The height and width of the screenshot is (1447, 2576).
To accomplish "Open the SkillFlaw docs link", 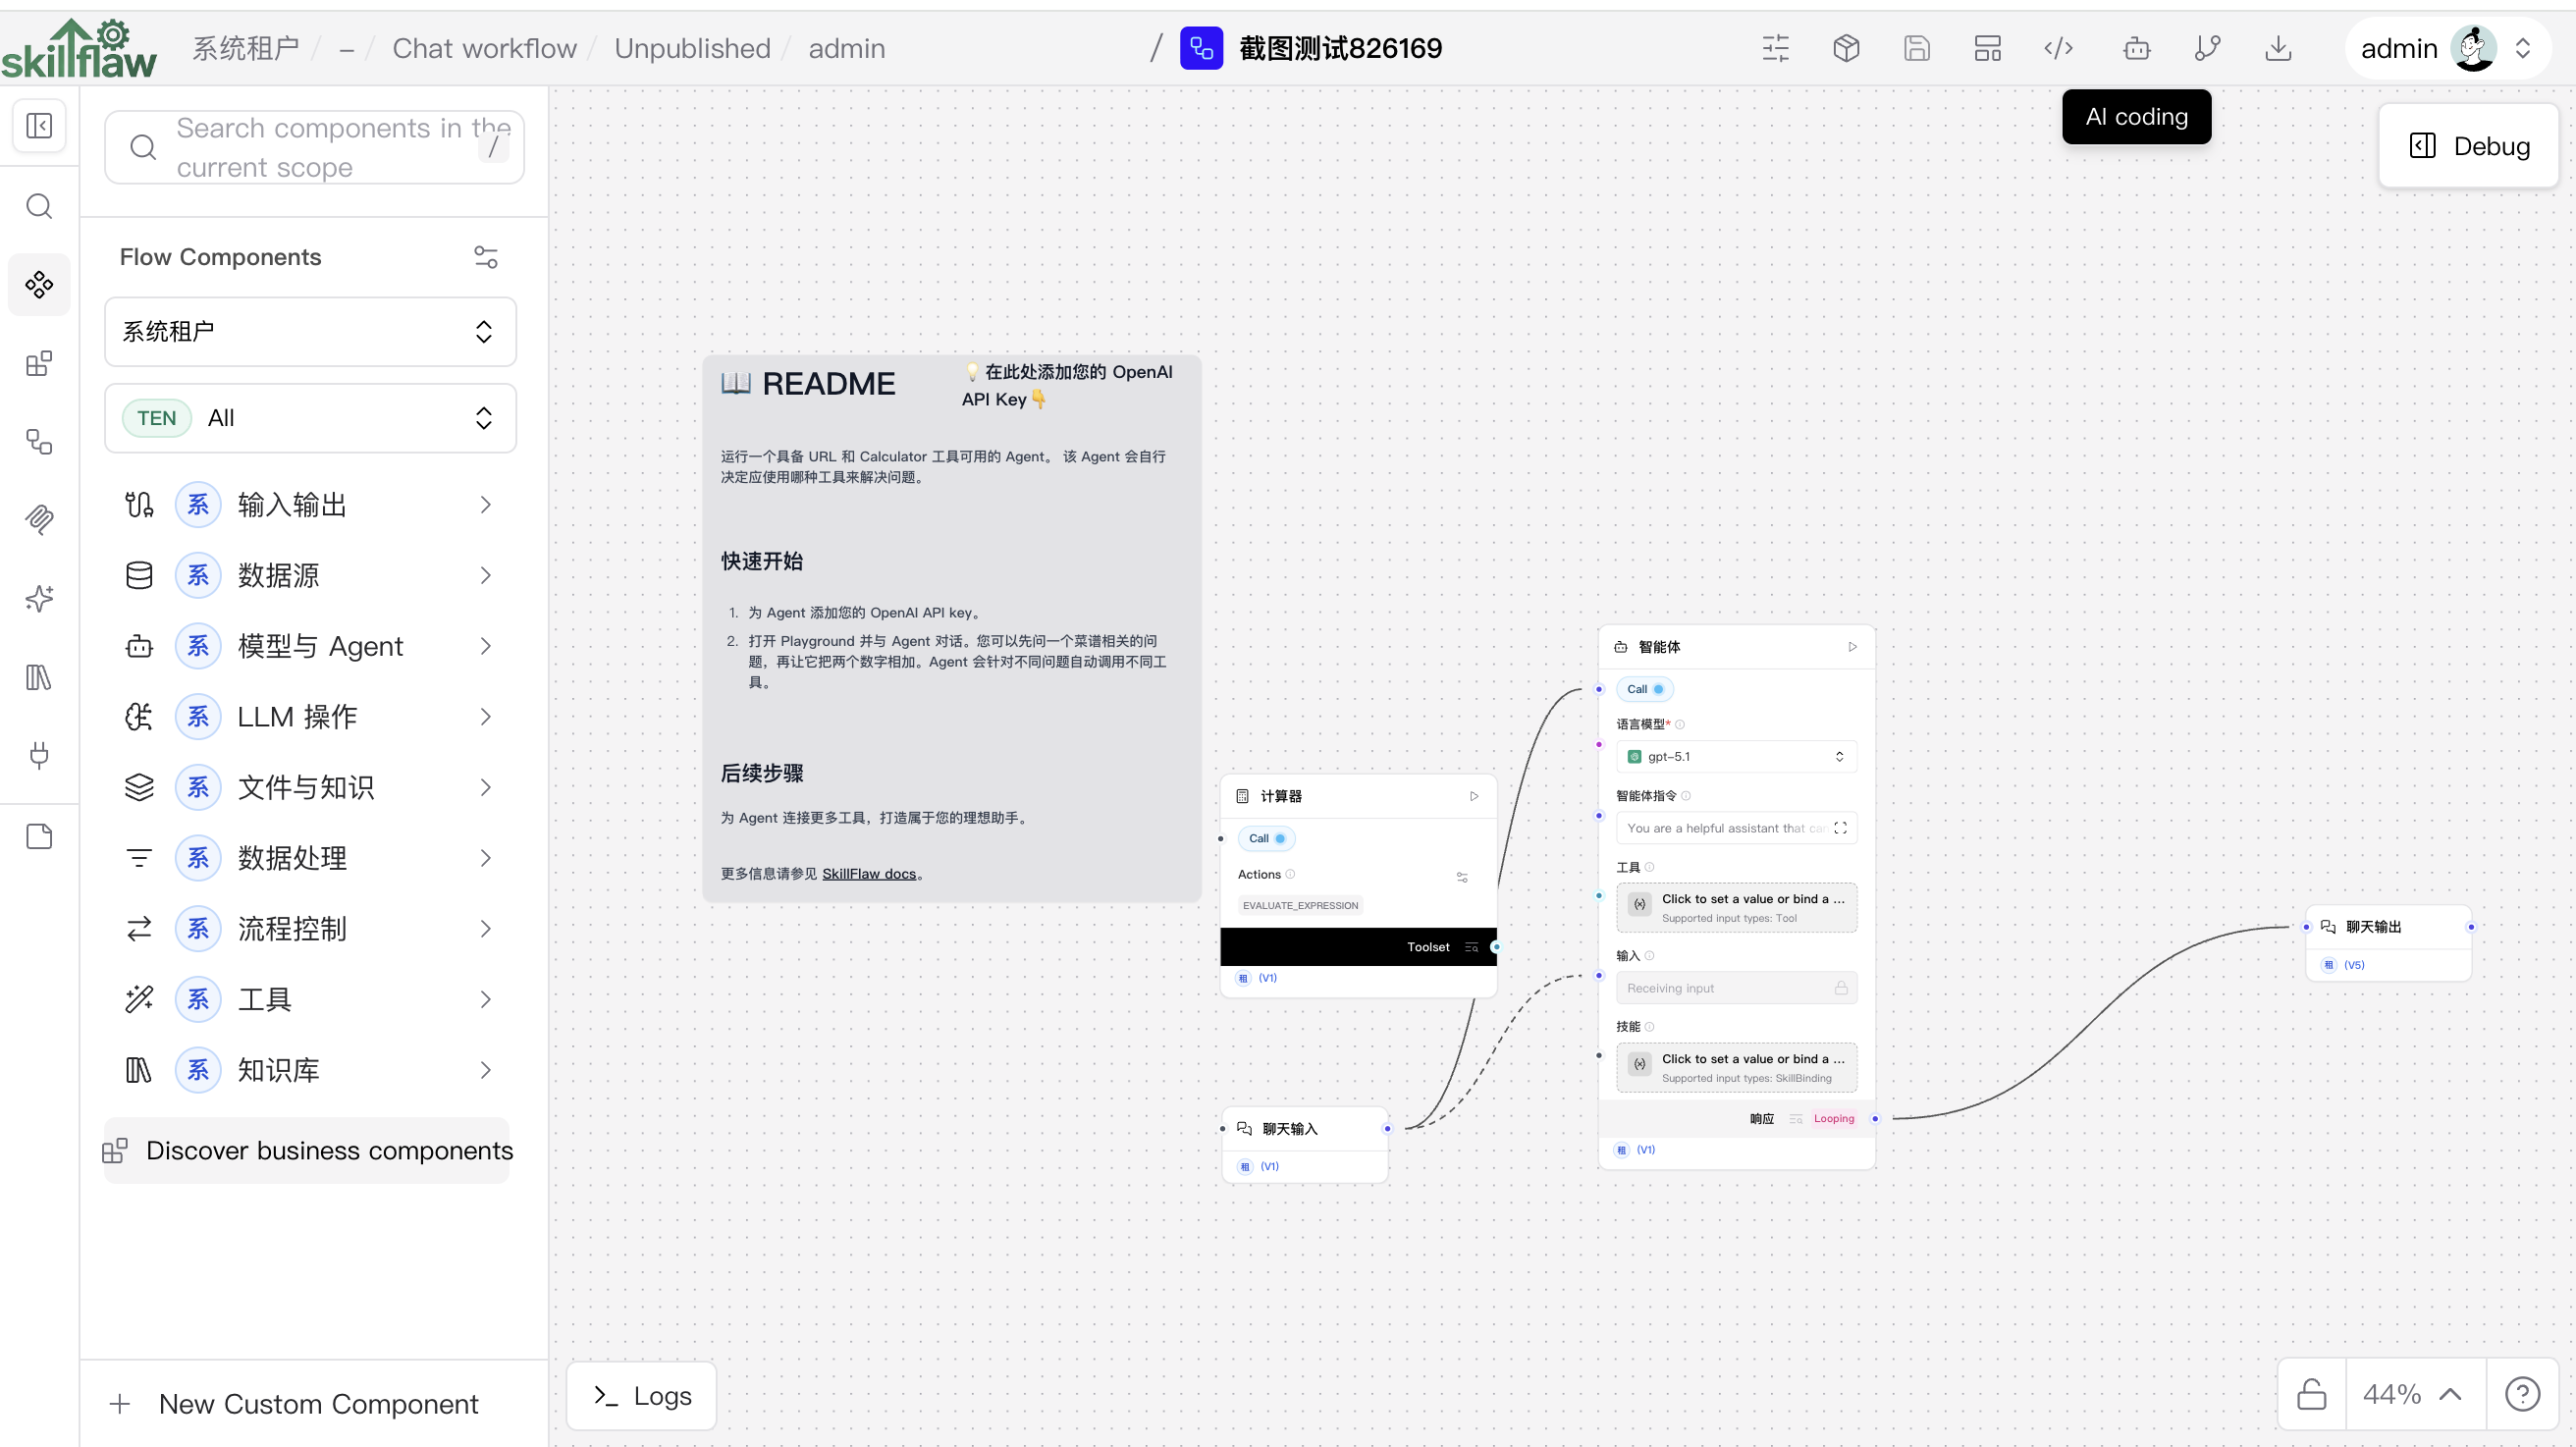I will 868,873.
